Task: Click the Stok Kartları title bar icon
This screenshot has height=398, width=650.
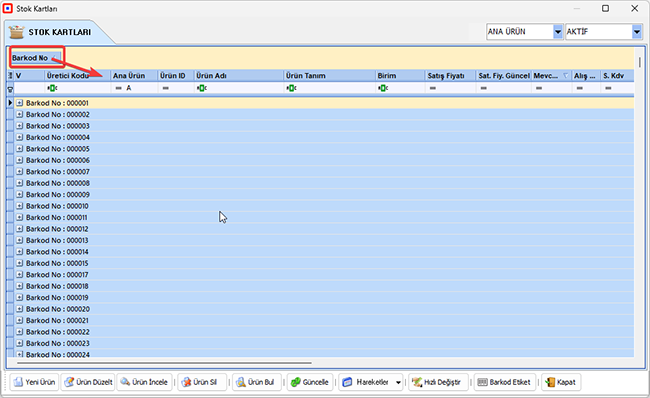Action: click(7, 8)
